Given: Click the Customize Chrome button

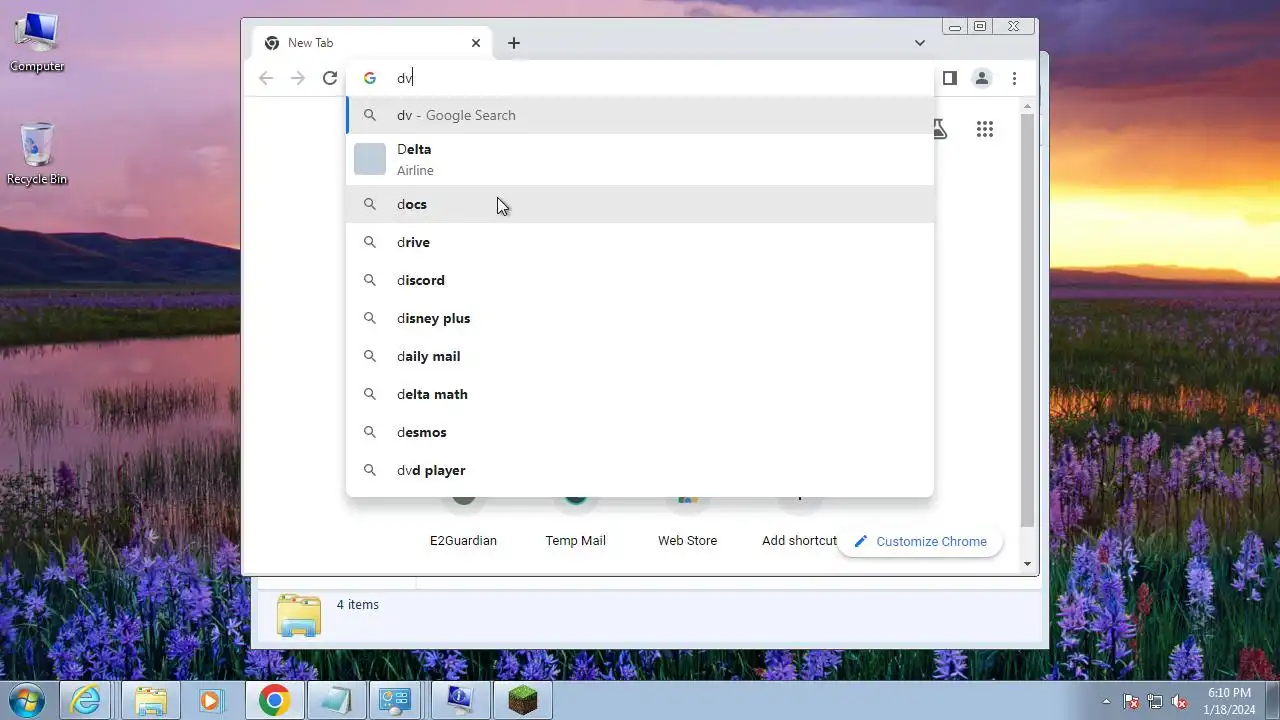Looking at the screenshot, I should (x=920, y=541).
